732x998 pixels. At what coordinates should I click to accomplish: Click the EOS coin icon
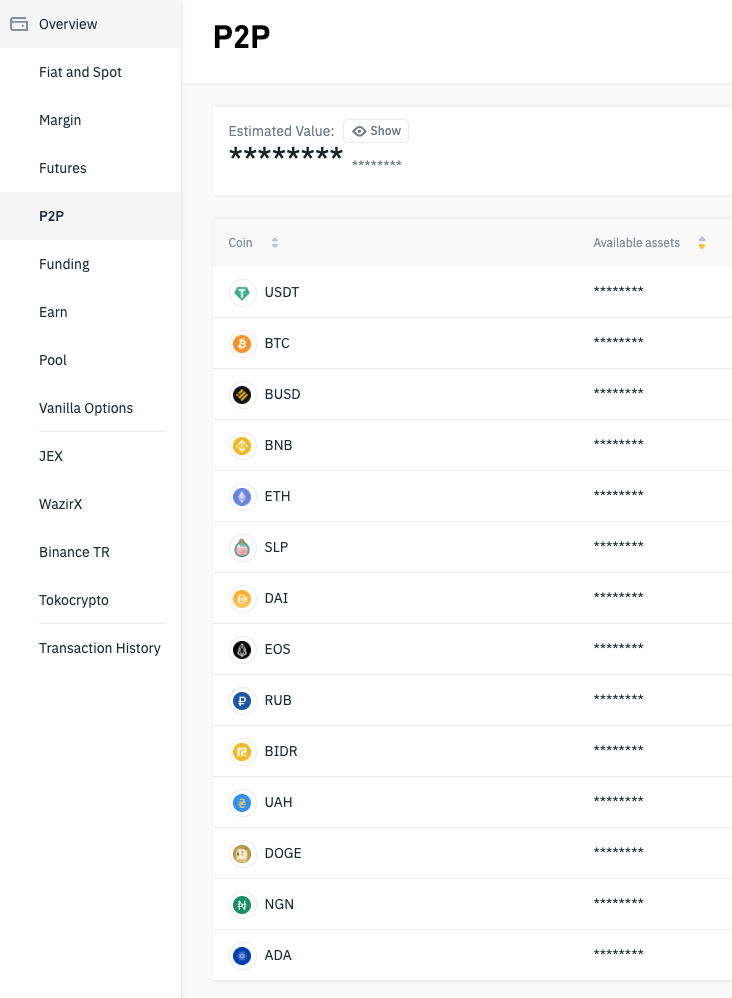click(x=242, y=650)
